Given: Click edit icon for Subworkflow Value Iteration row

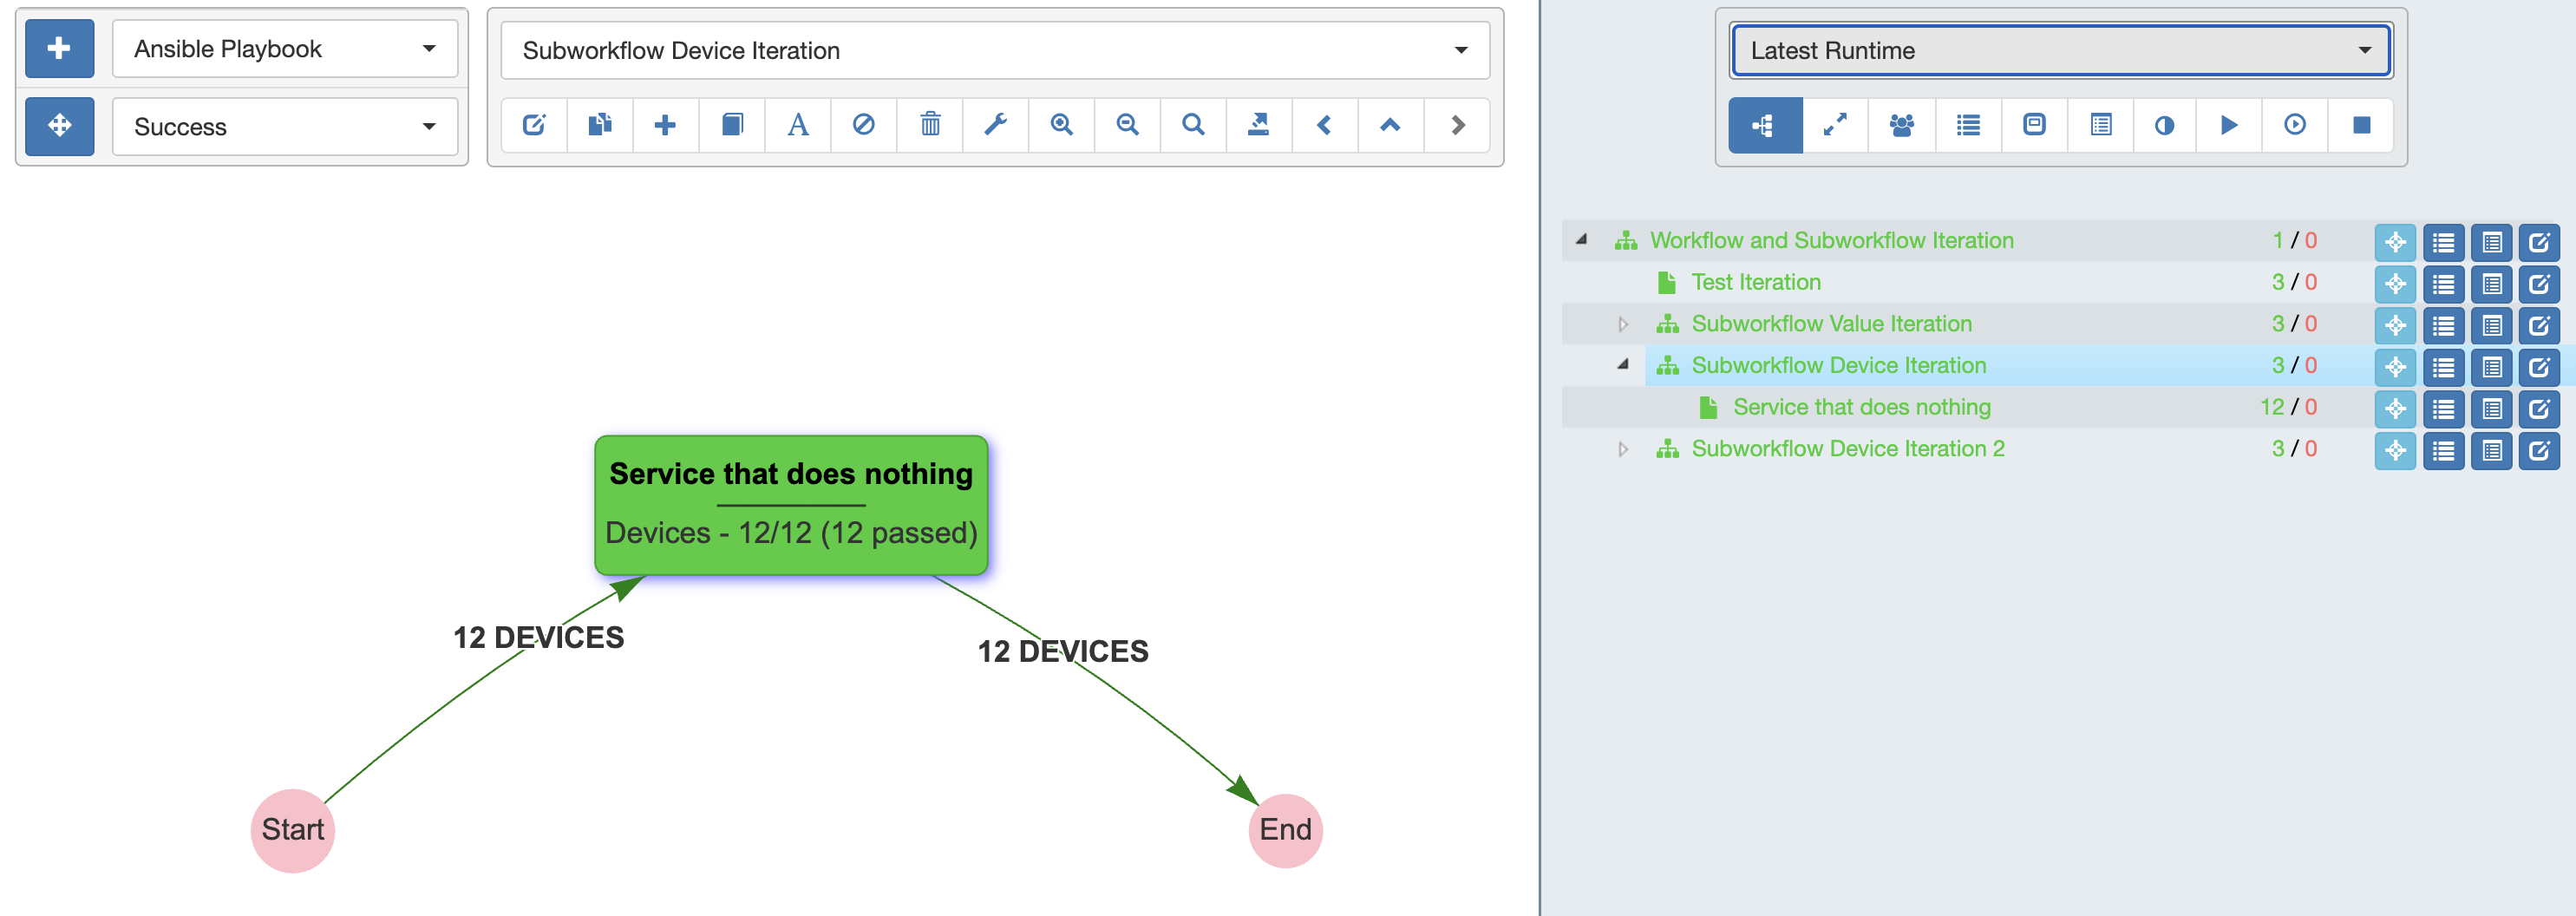Looking at the screenshot, I should click(2539, 325).
